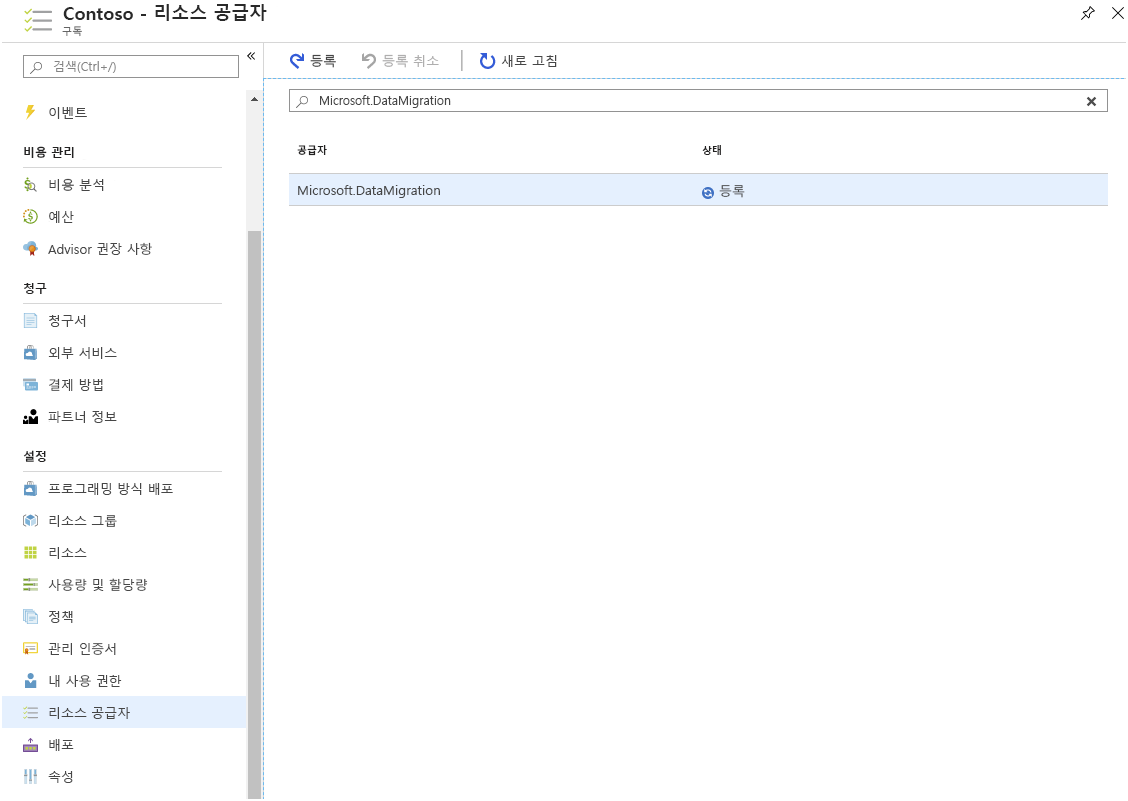The image size is (1128, 801).
Task: Open 정책 menu item
Action: [x=61, y=617]
